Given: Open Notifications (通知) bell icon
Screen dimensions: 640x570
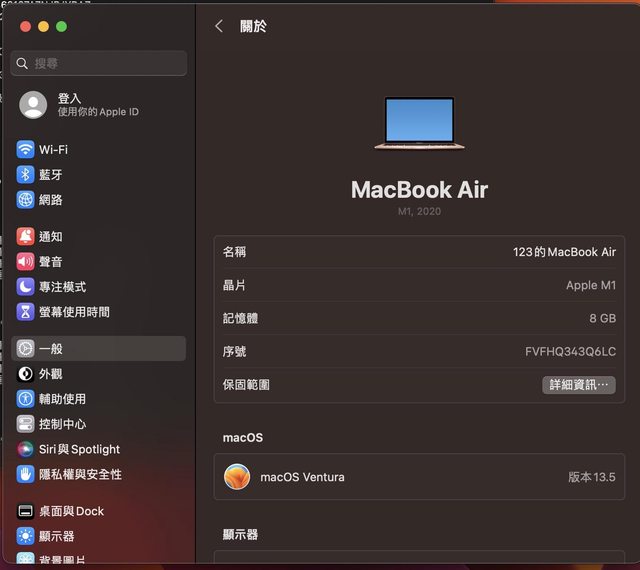Looking at the screenshot, I should (26, 237).
